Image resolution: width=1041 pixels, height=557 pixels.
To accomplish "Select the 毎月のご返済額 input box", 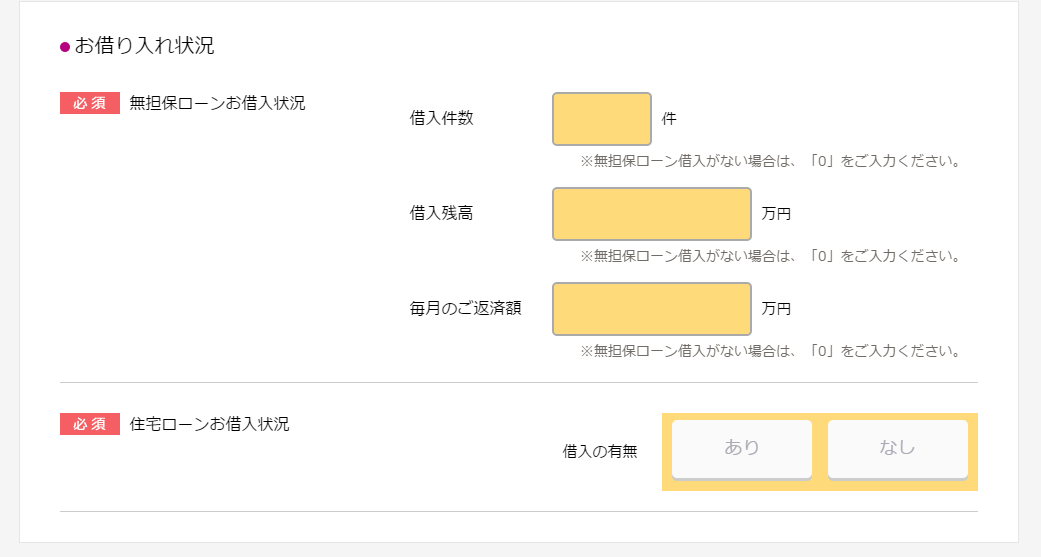I will 651,309.
